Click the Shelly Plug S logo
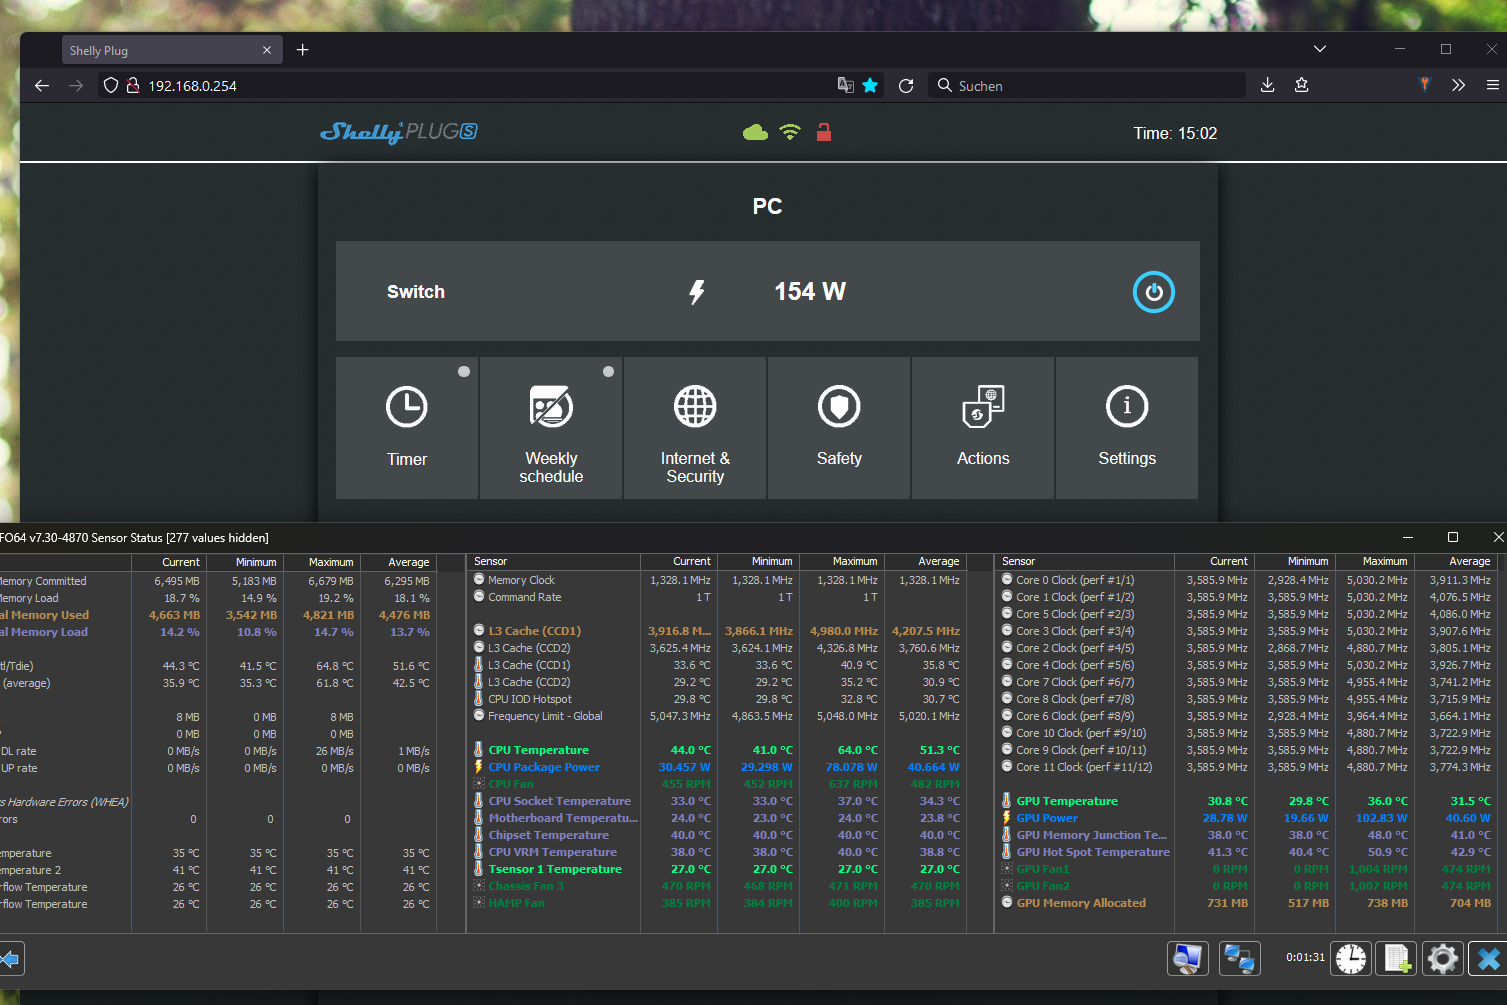This screenshot has width=1507, height=1005. [399, 132]
